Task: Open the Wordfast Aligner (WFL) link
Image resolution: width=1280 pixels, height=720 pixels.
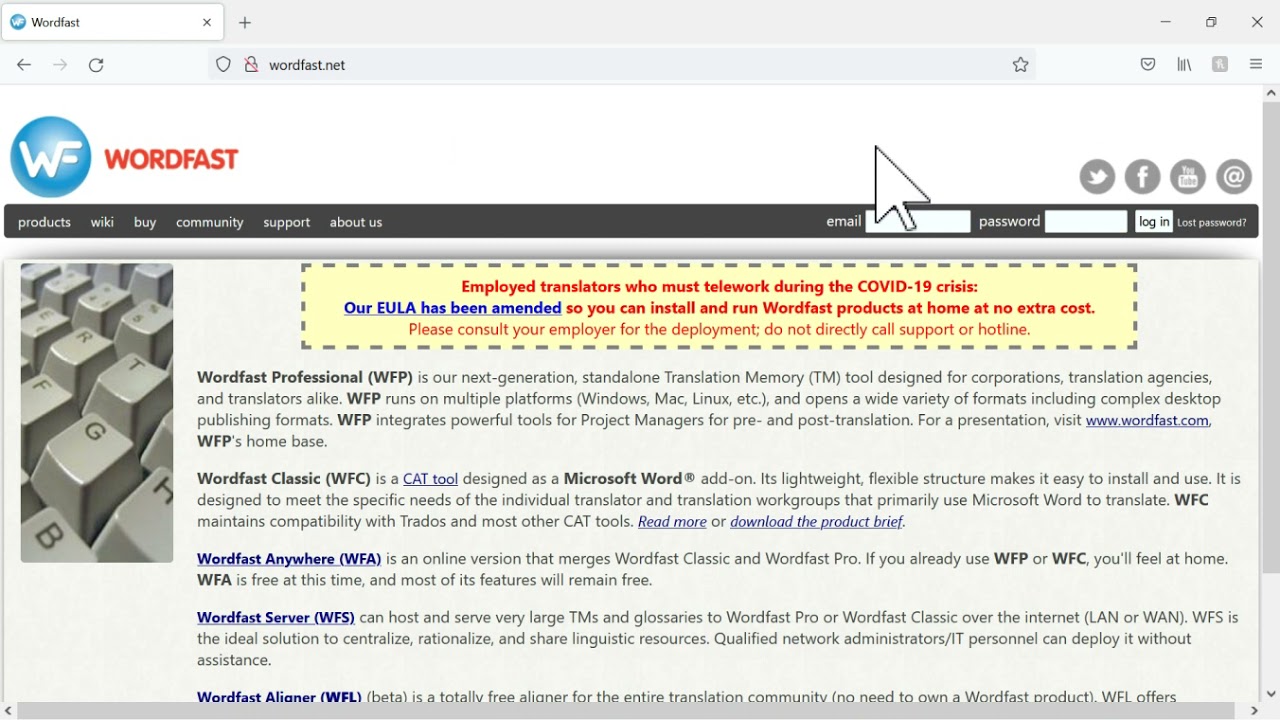Action: pyautogui.click(x=279, y=696)
